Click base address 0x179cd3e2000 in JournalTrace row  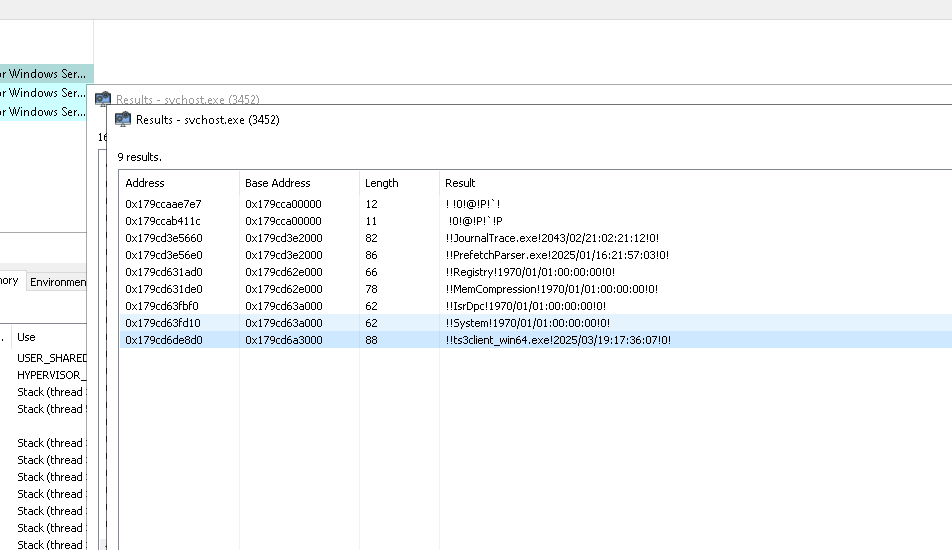(284, 238)
